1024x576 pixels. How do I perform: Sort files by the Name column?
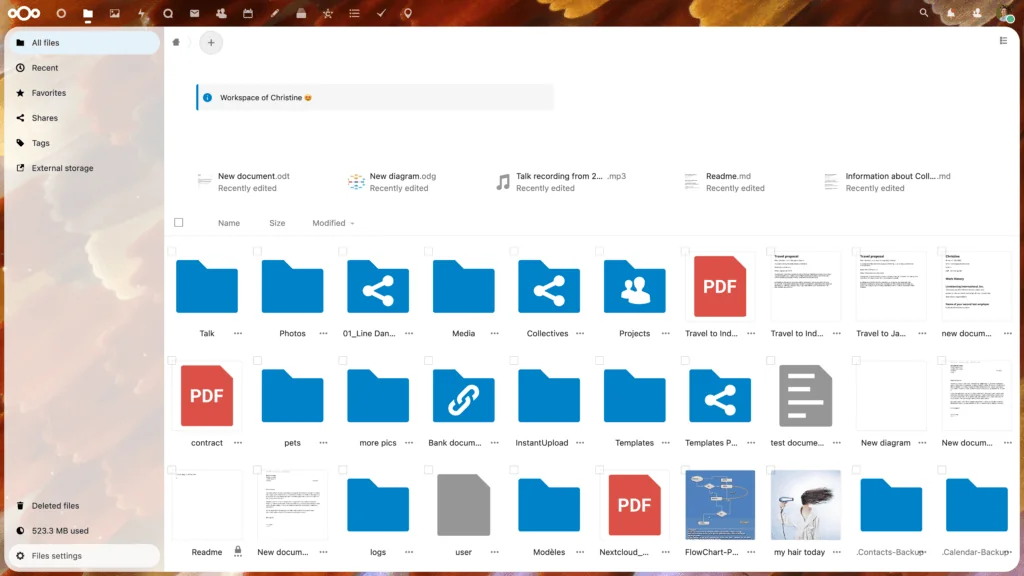point(229,223)
